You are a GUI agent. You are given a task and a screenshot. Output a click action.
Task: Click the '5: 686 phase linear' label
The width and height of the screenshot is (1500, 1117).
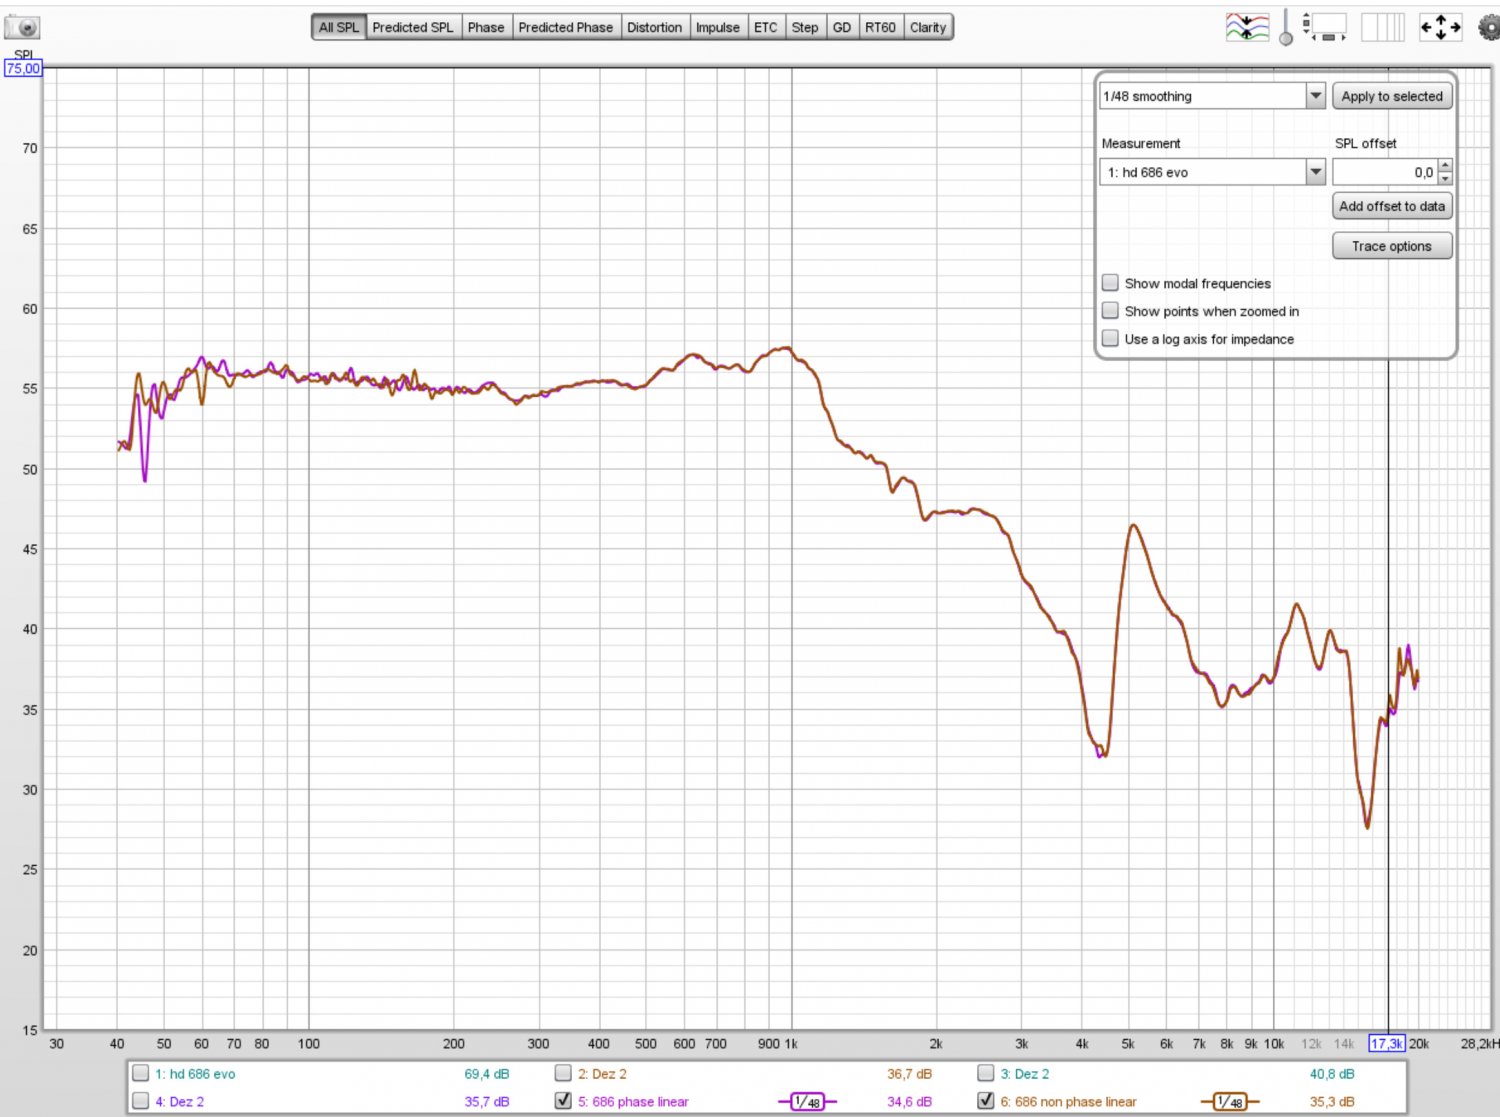[633, 1101]
